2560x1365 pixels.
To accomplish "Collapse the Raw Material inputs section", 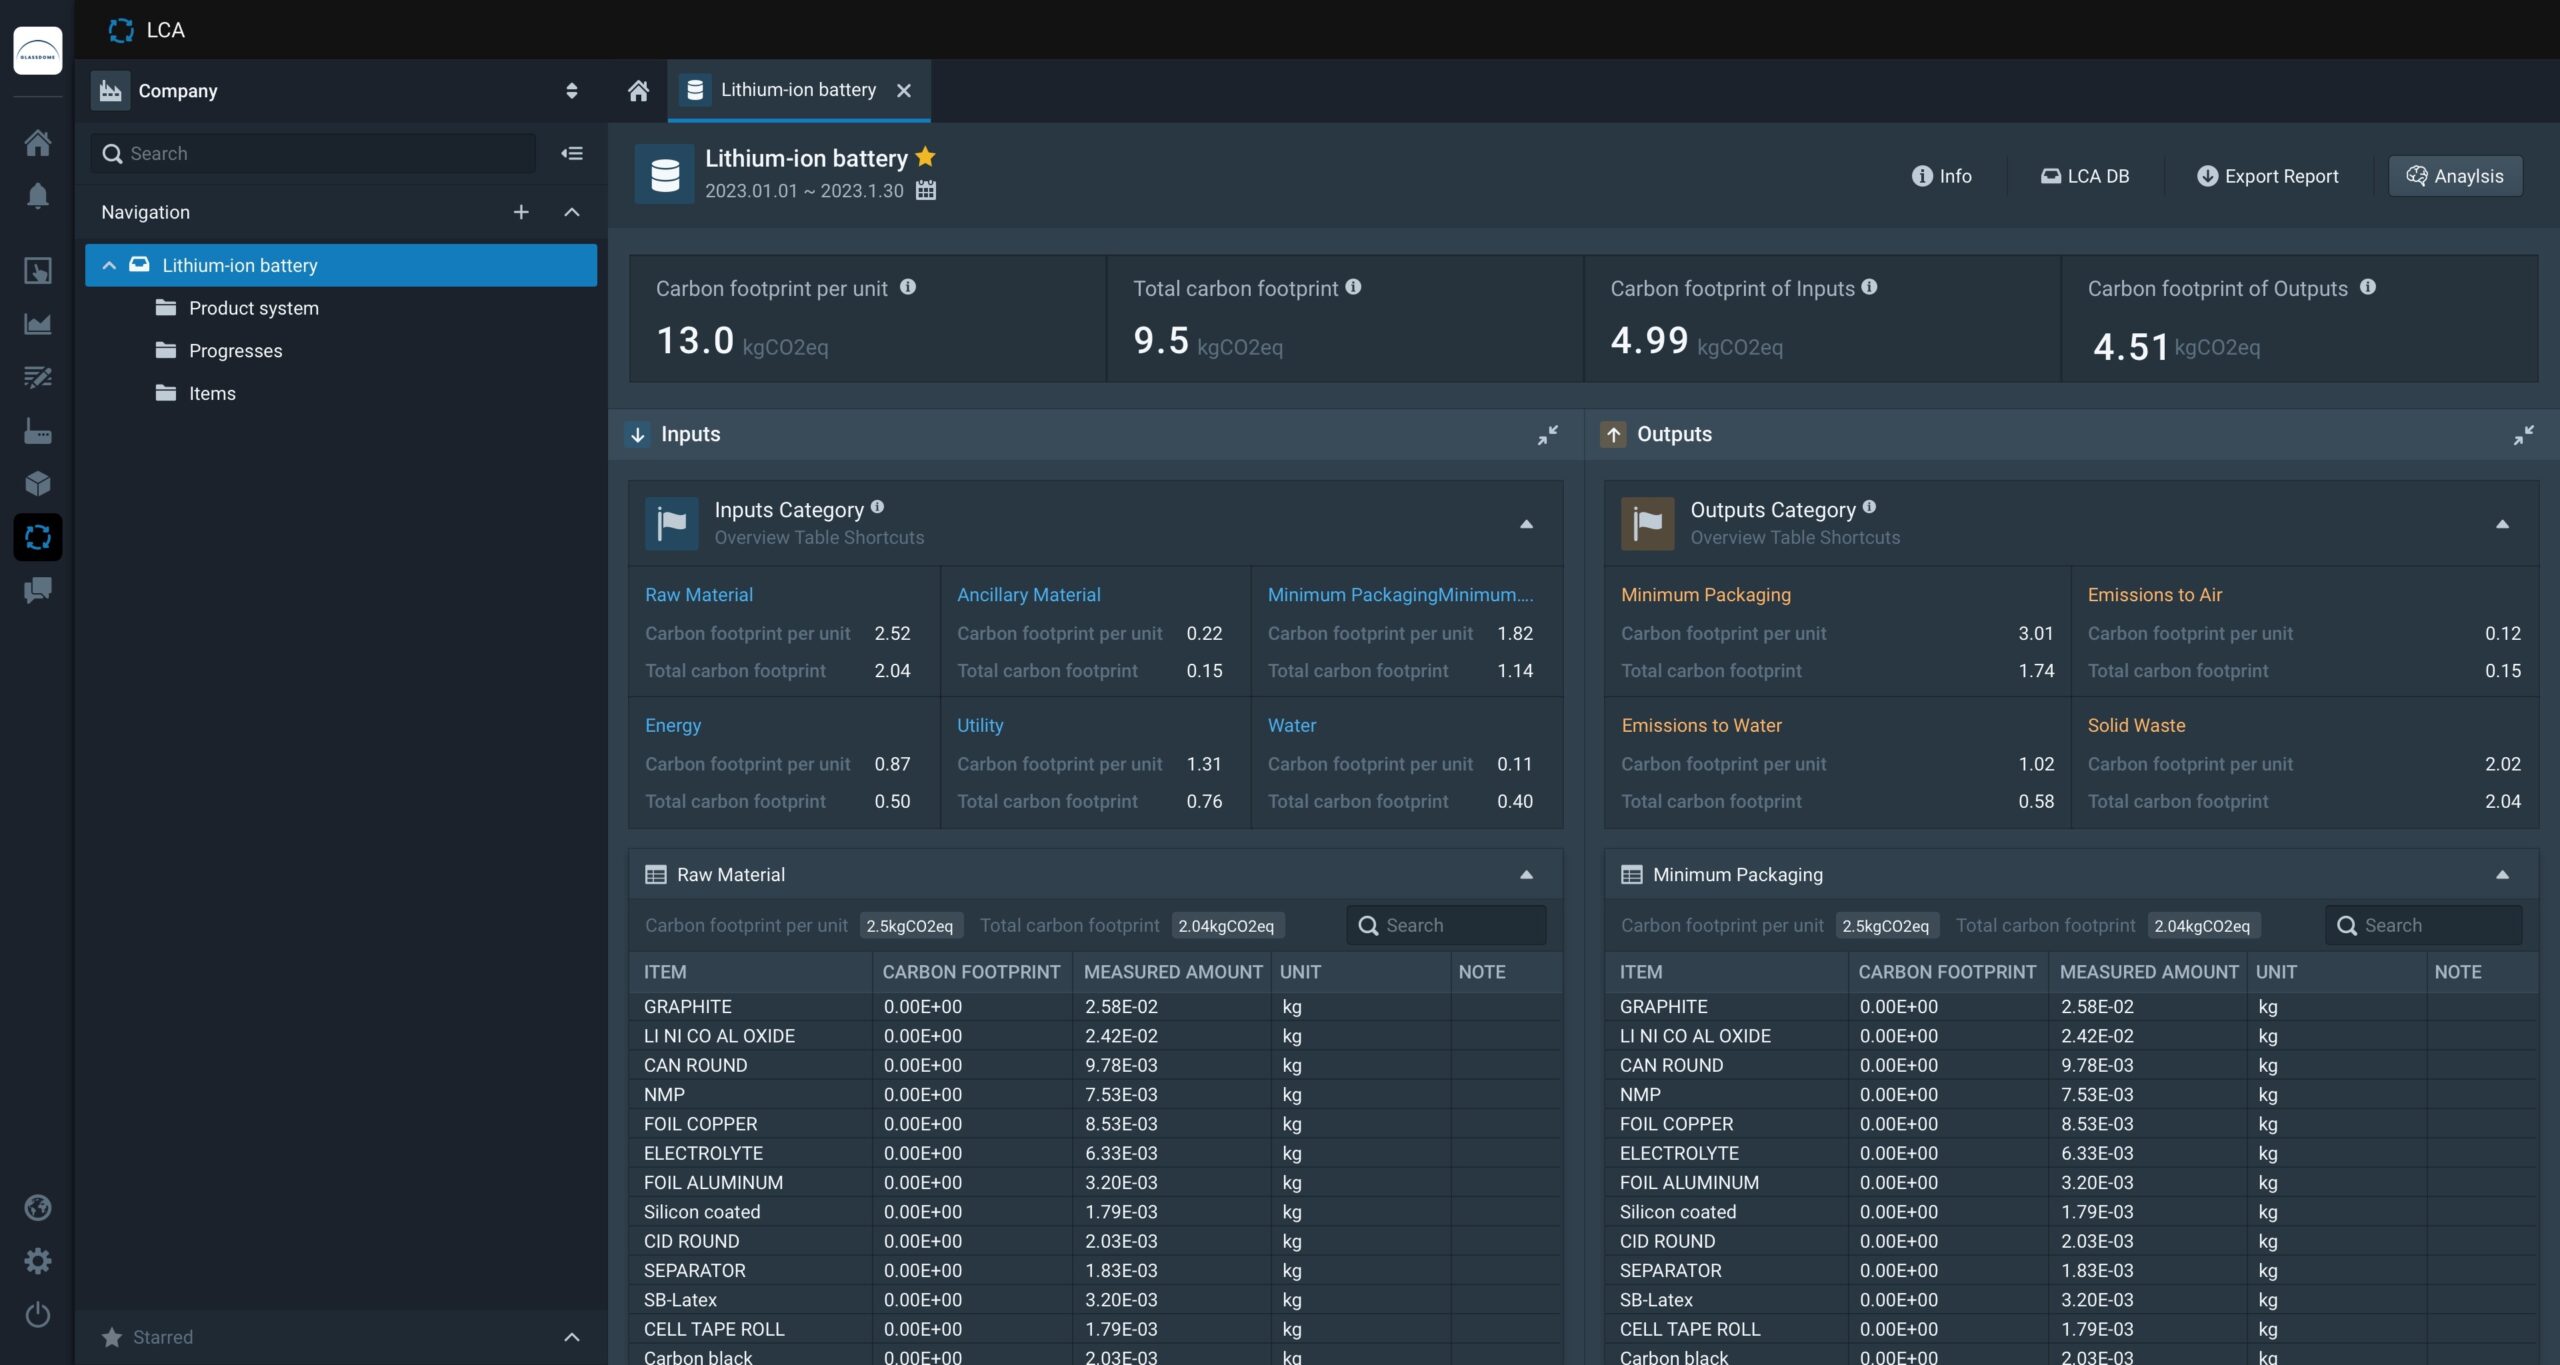I will click(x=1526, y=876).
